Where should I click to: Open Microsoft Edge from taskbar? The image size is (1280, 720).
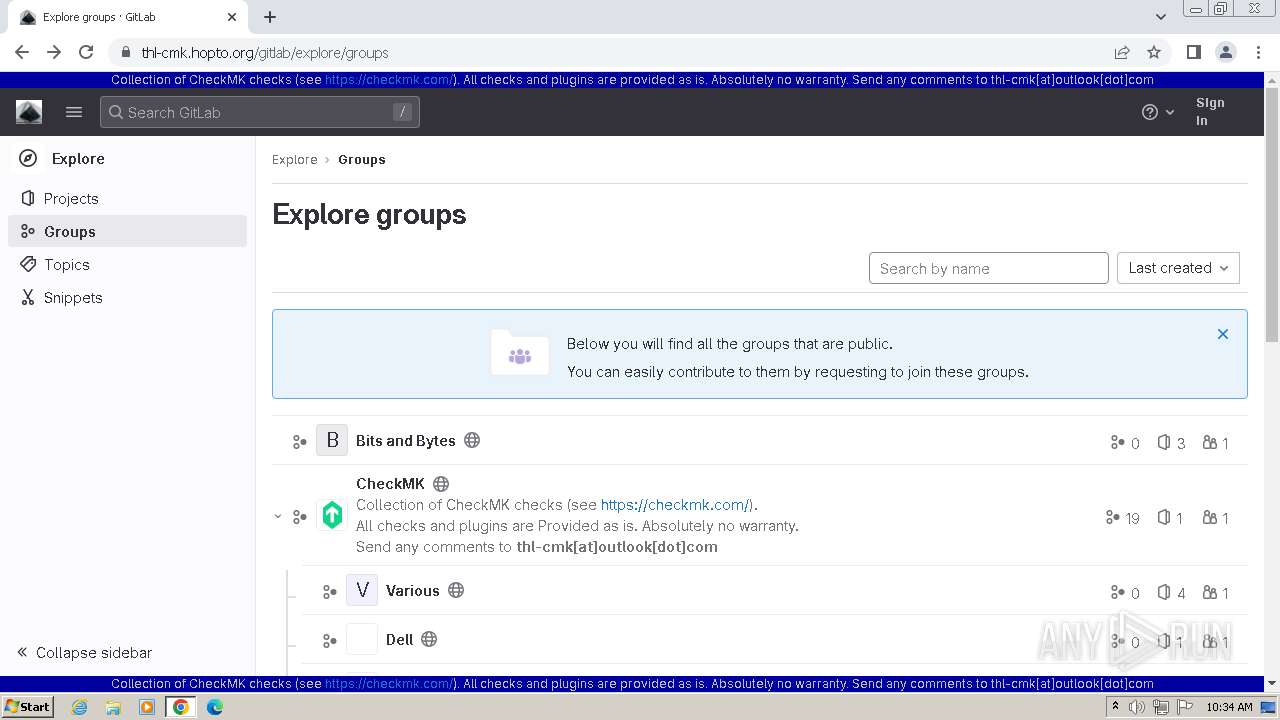214,707
